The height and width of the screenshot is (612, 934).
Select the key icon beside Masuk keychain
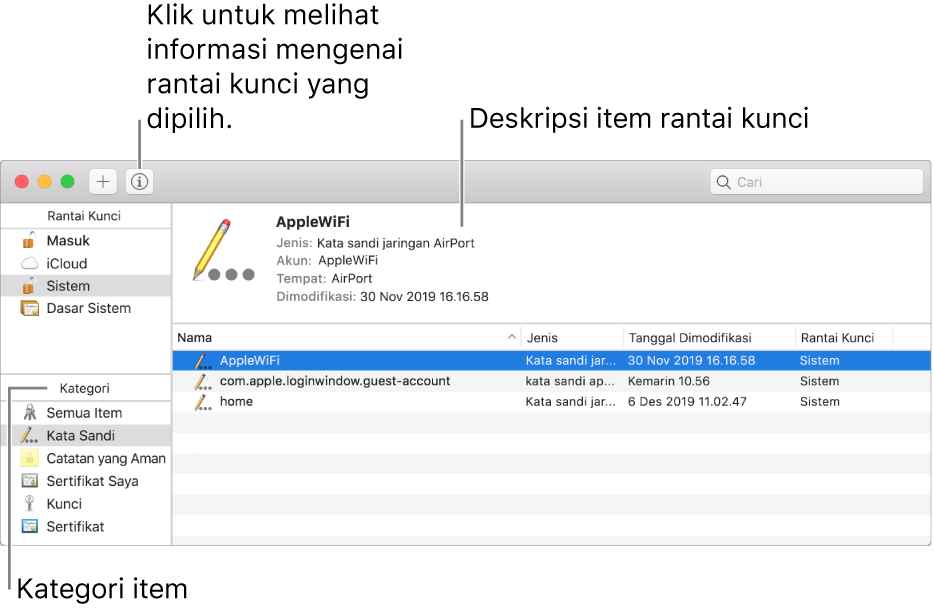pyautogui.click(x=27, y=240)
